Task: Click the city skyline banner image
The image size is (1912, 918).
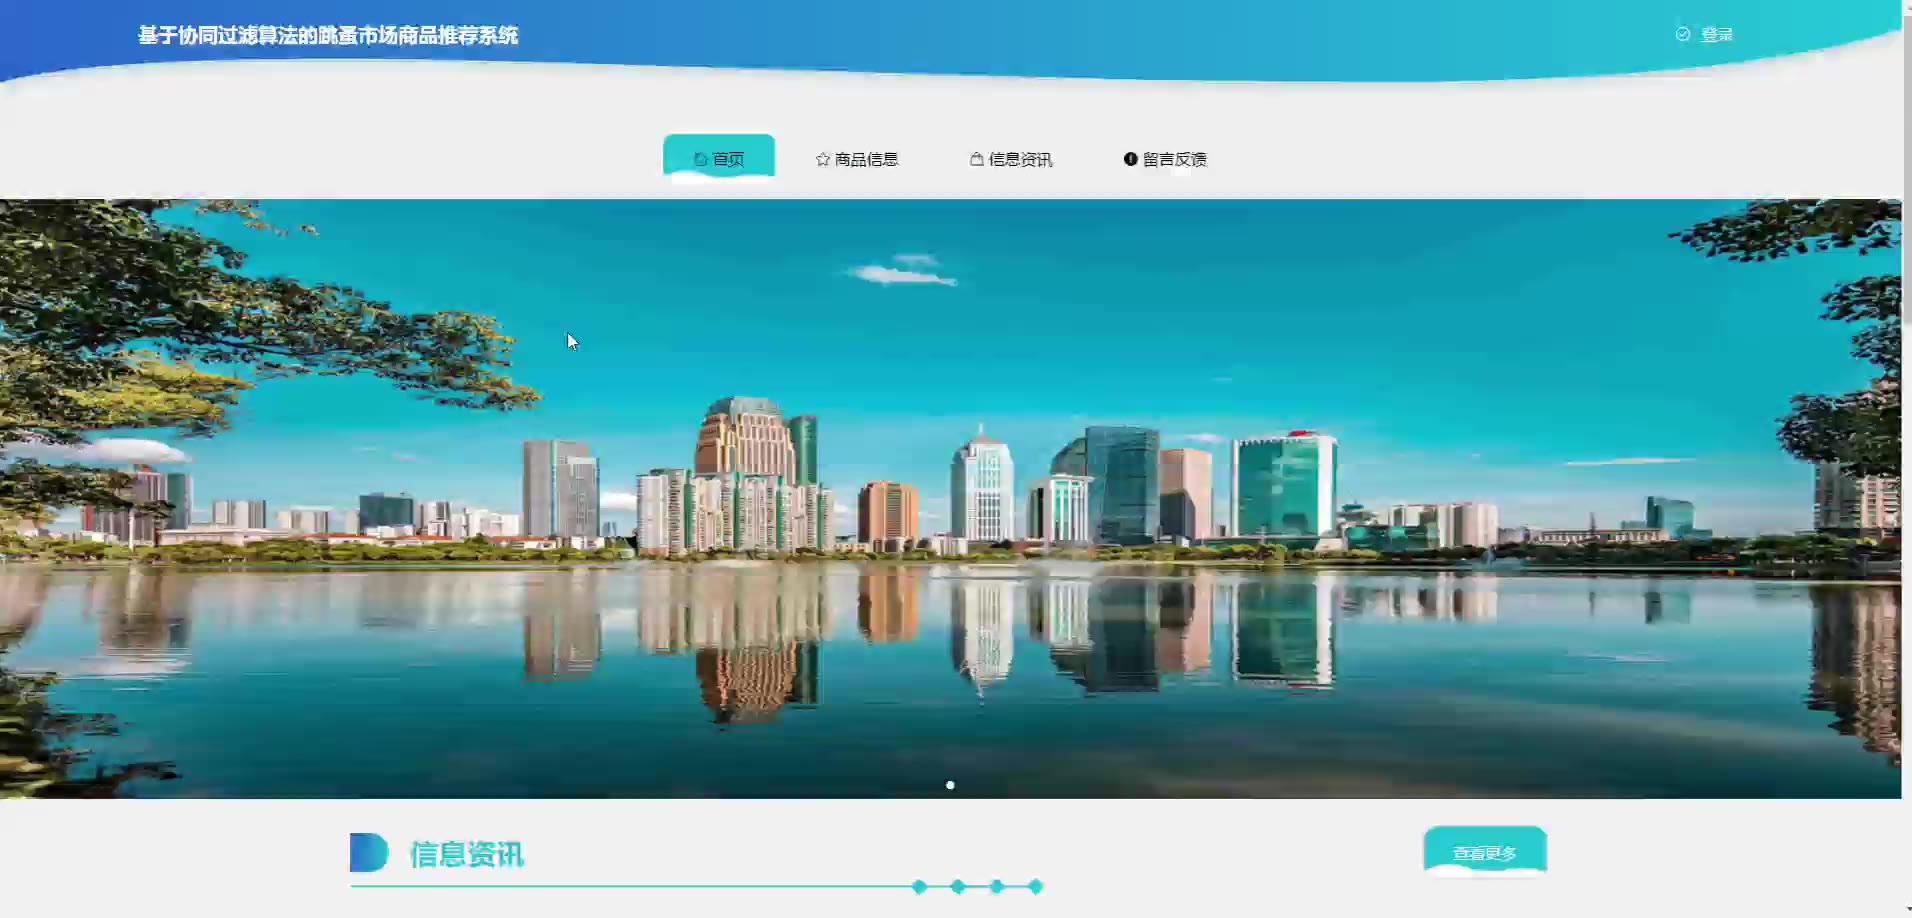Action: pyautogui.click(x=950, y=498)
